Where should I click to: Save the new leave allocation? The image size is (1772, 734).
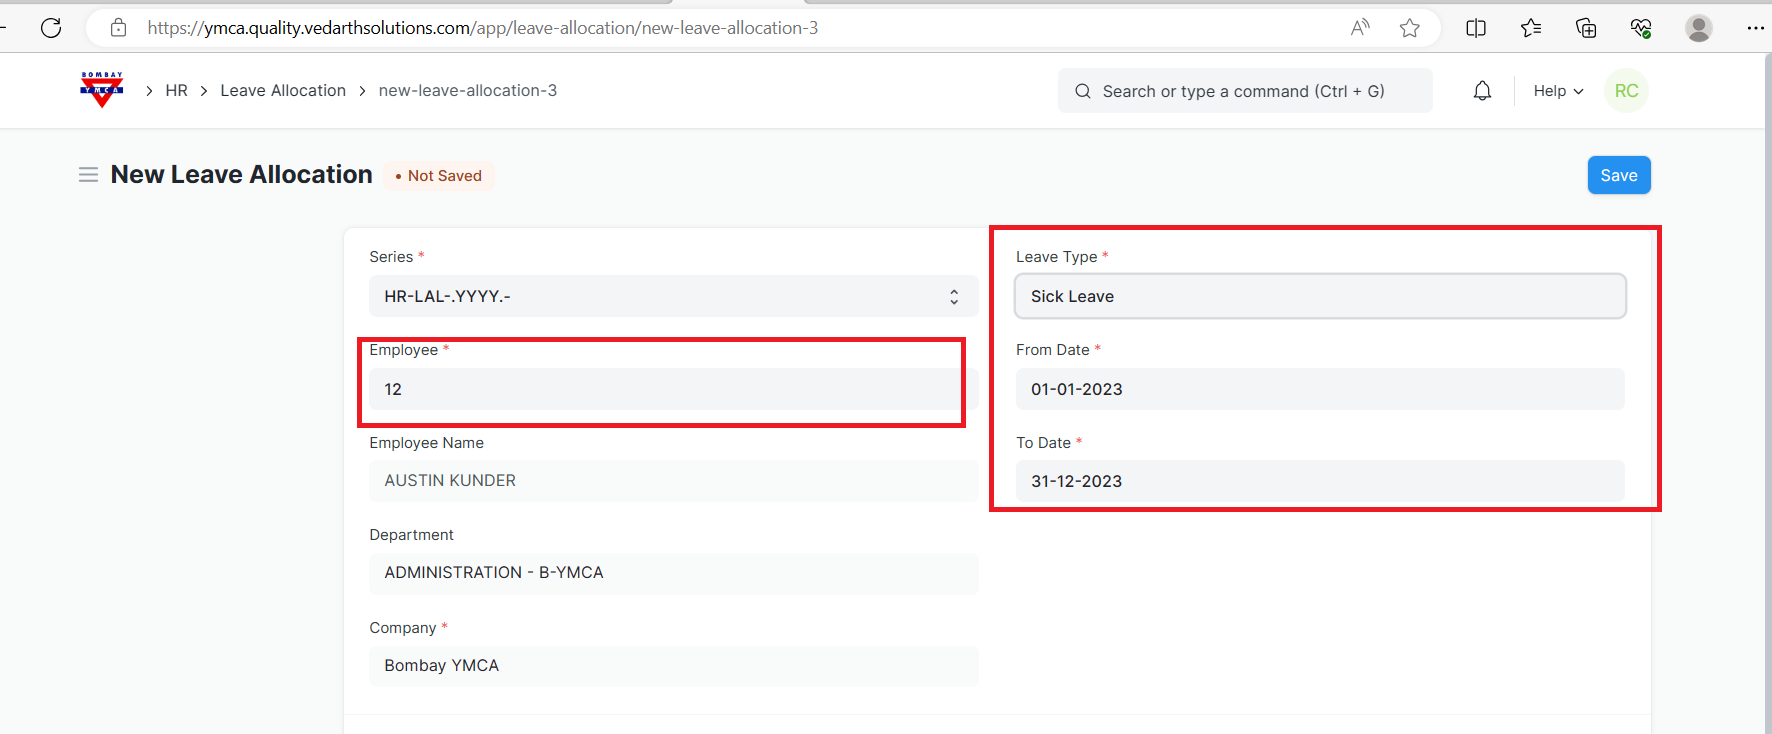1618,176
